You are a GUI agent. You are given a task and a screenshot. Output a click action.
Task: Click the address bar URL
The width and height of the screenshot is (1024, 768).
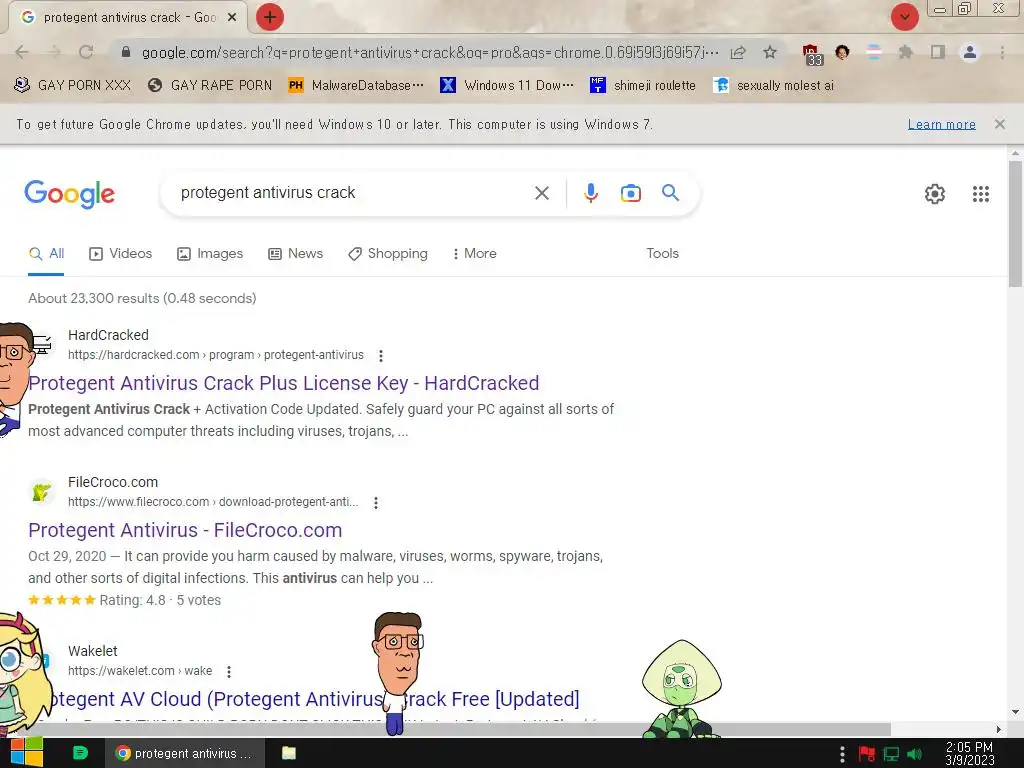pos(430,52)
